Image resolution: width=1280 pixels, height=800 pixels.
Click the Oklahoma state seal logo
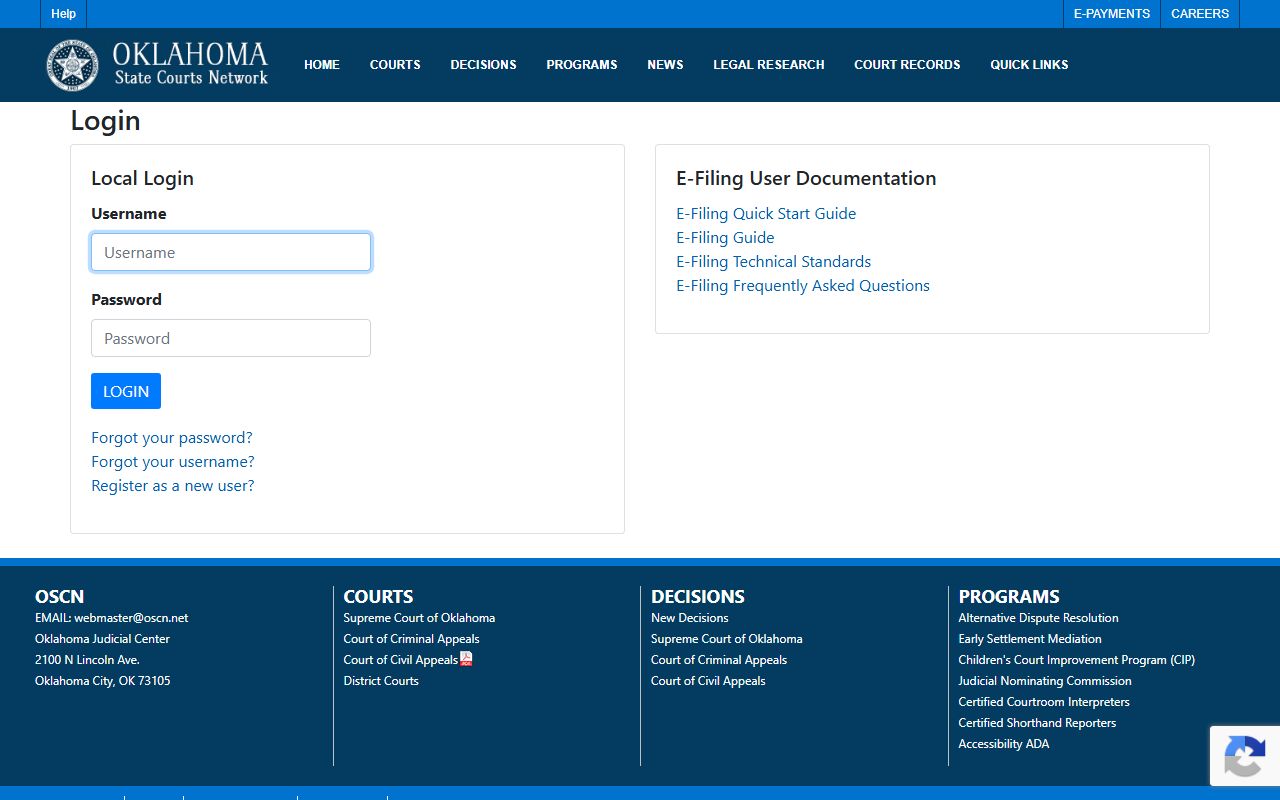(72, 65)
